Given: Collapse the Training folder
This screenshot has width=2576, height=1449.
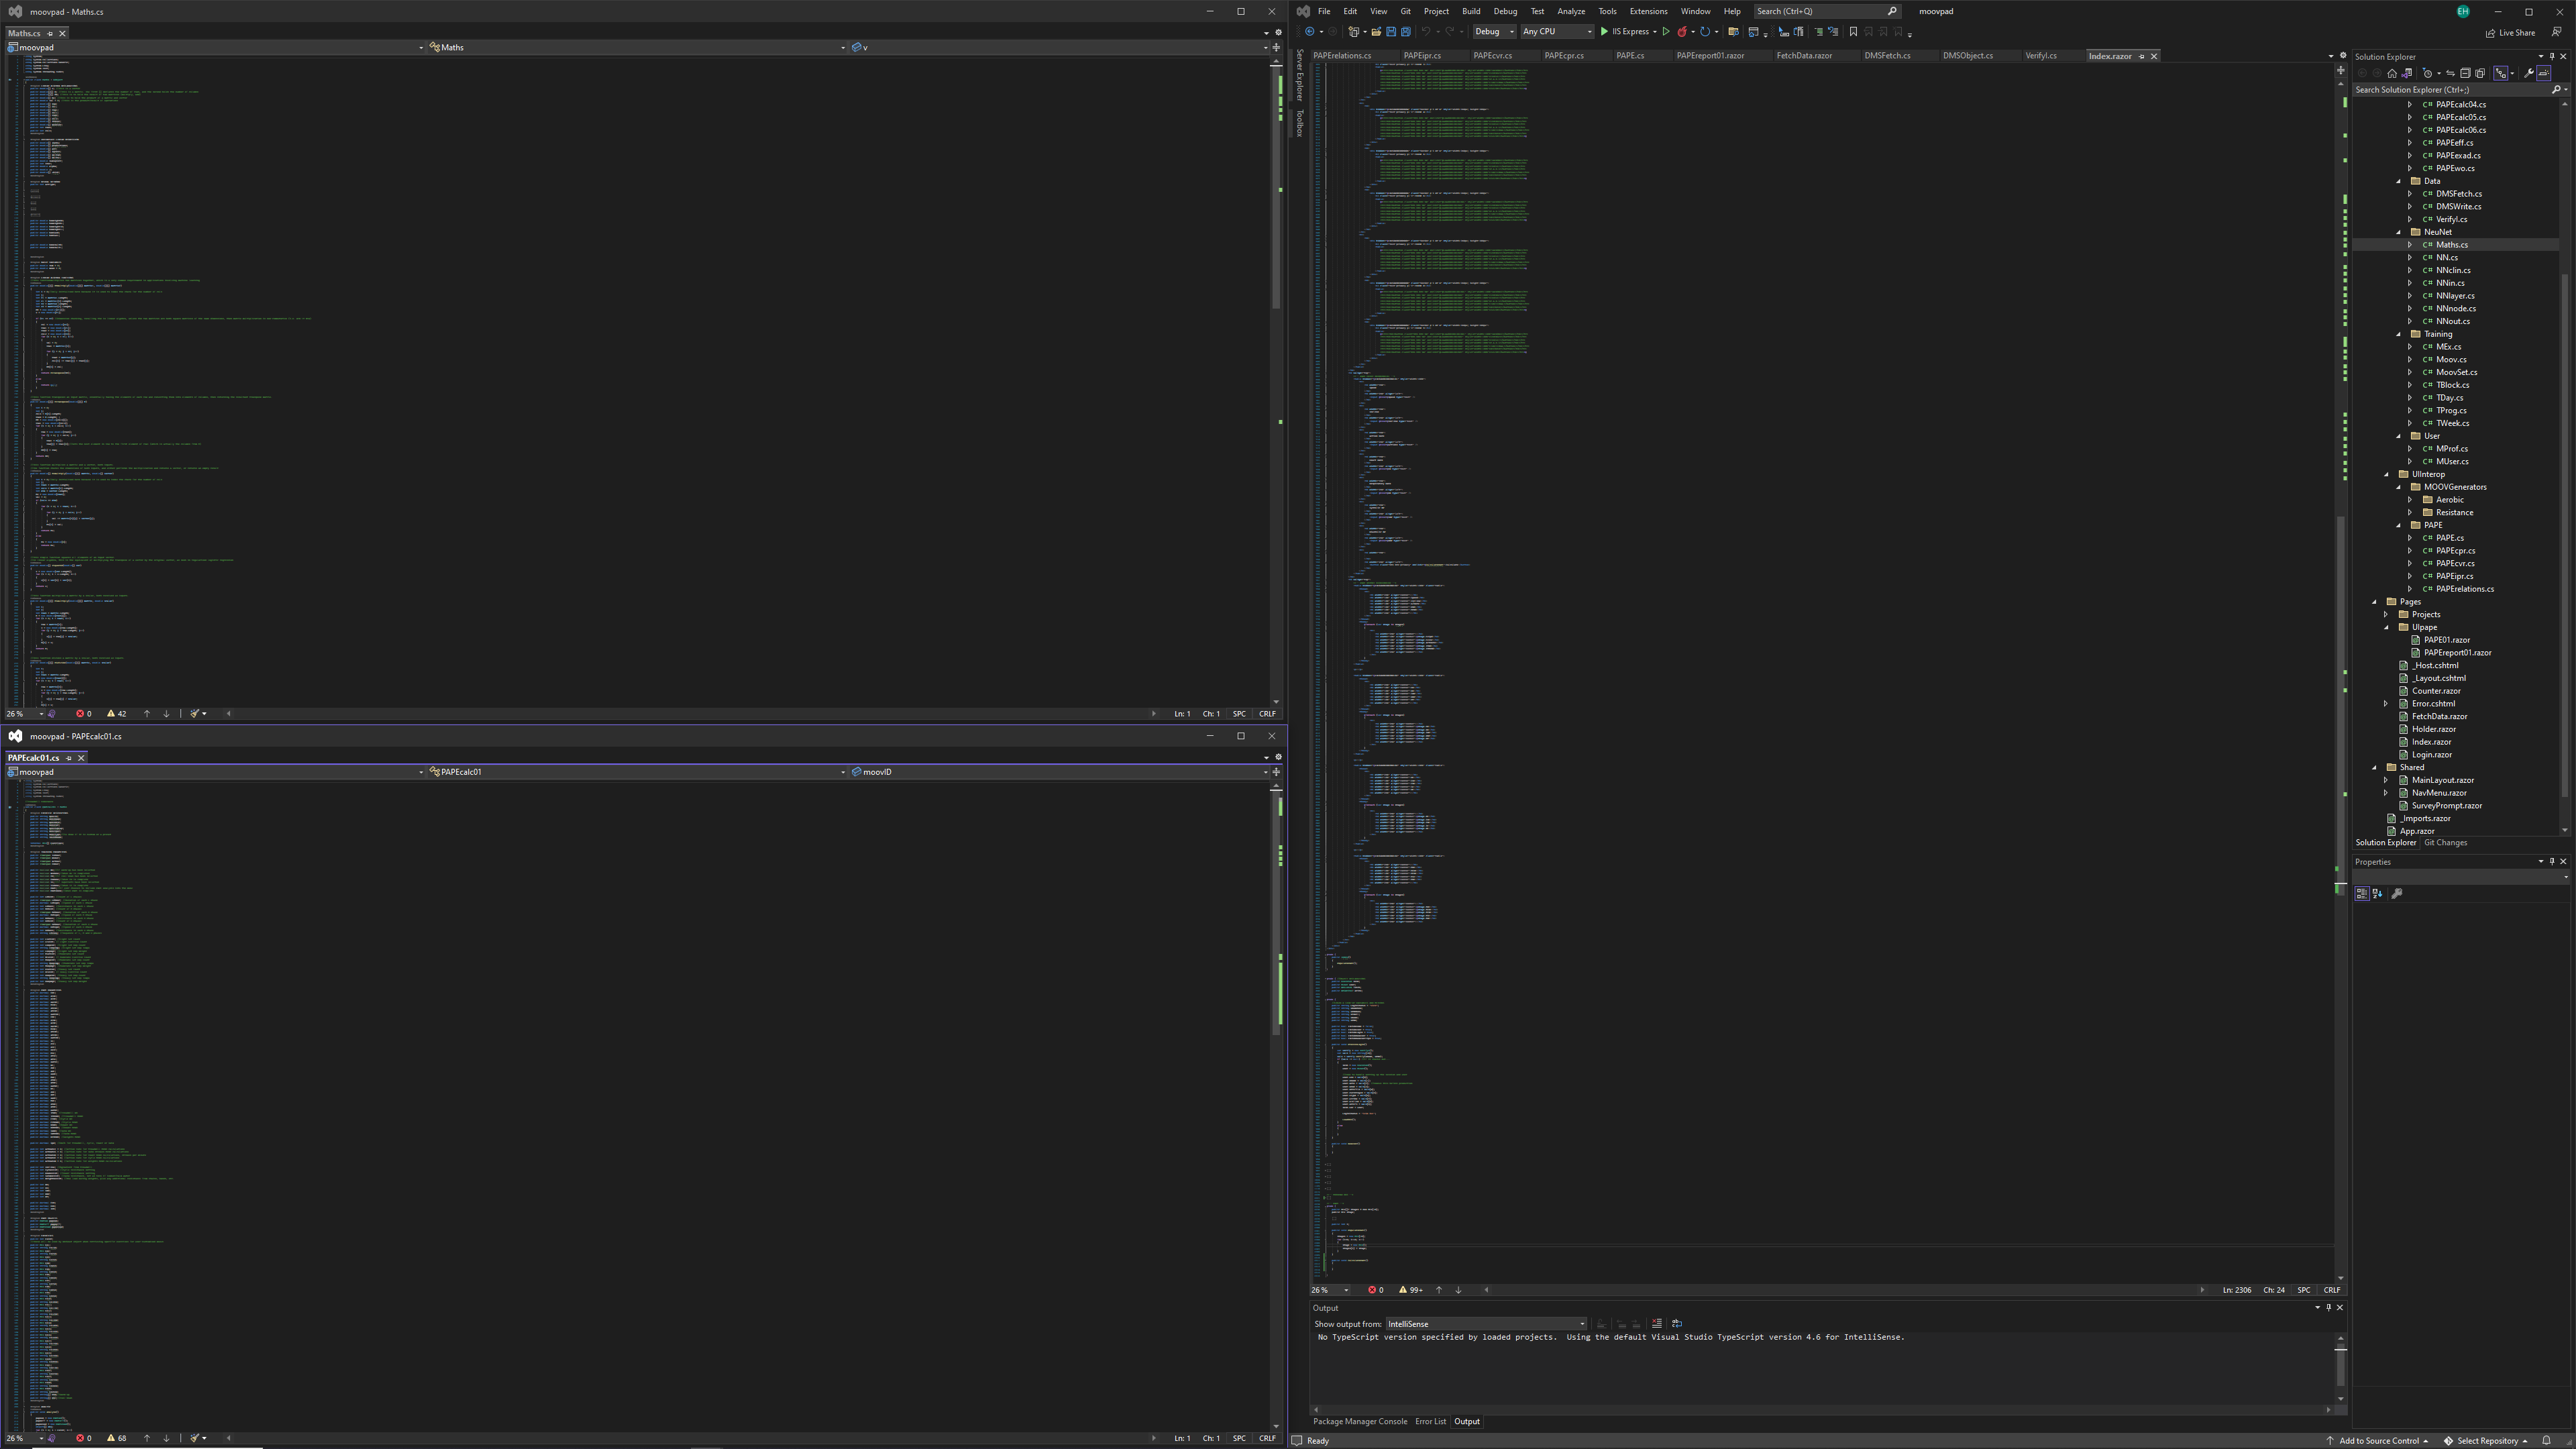Looking at the screenshot, I should tap(2398, 334).
